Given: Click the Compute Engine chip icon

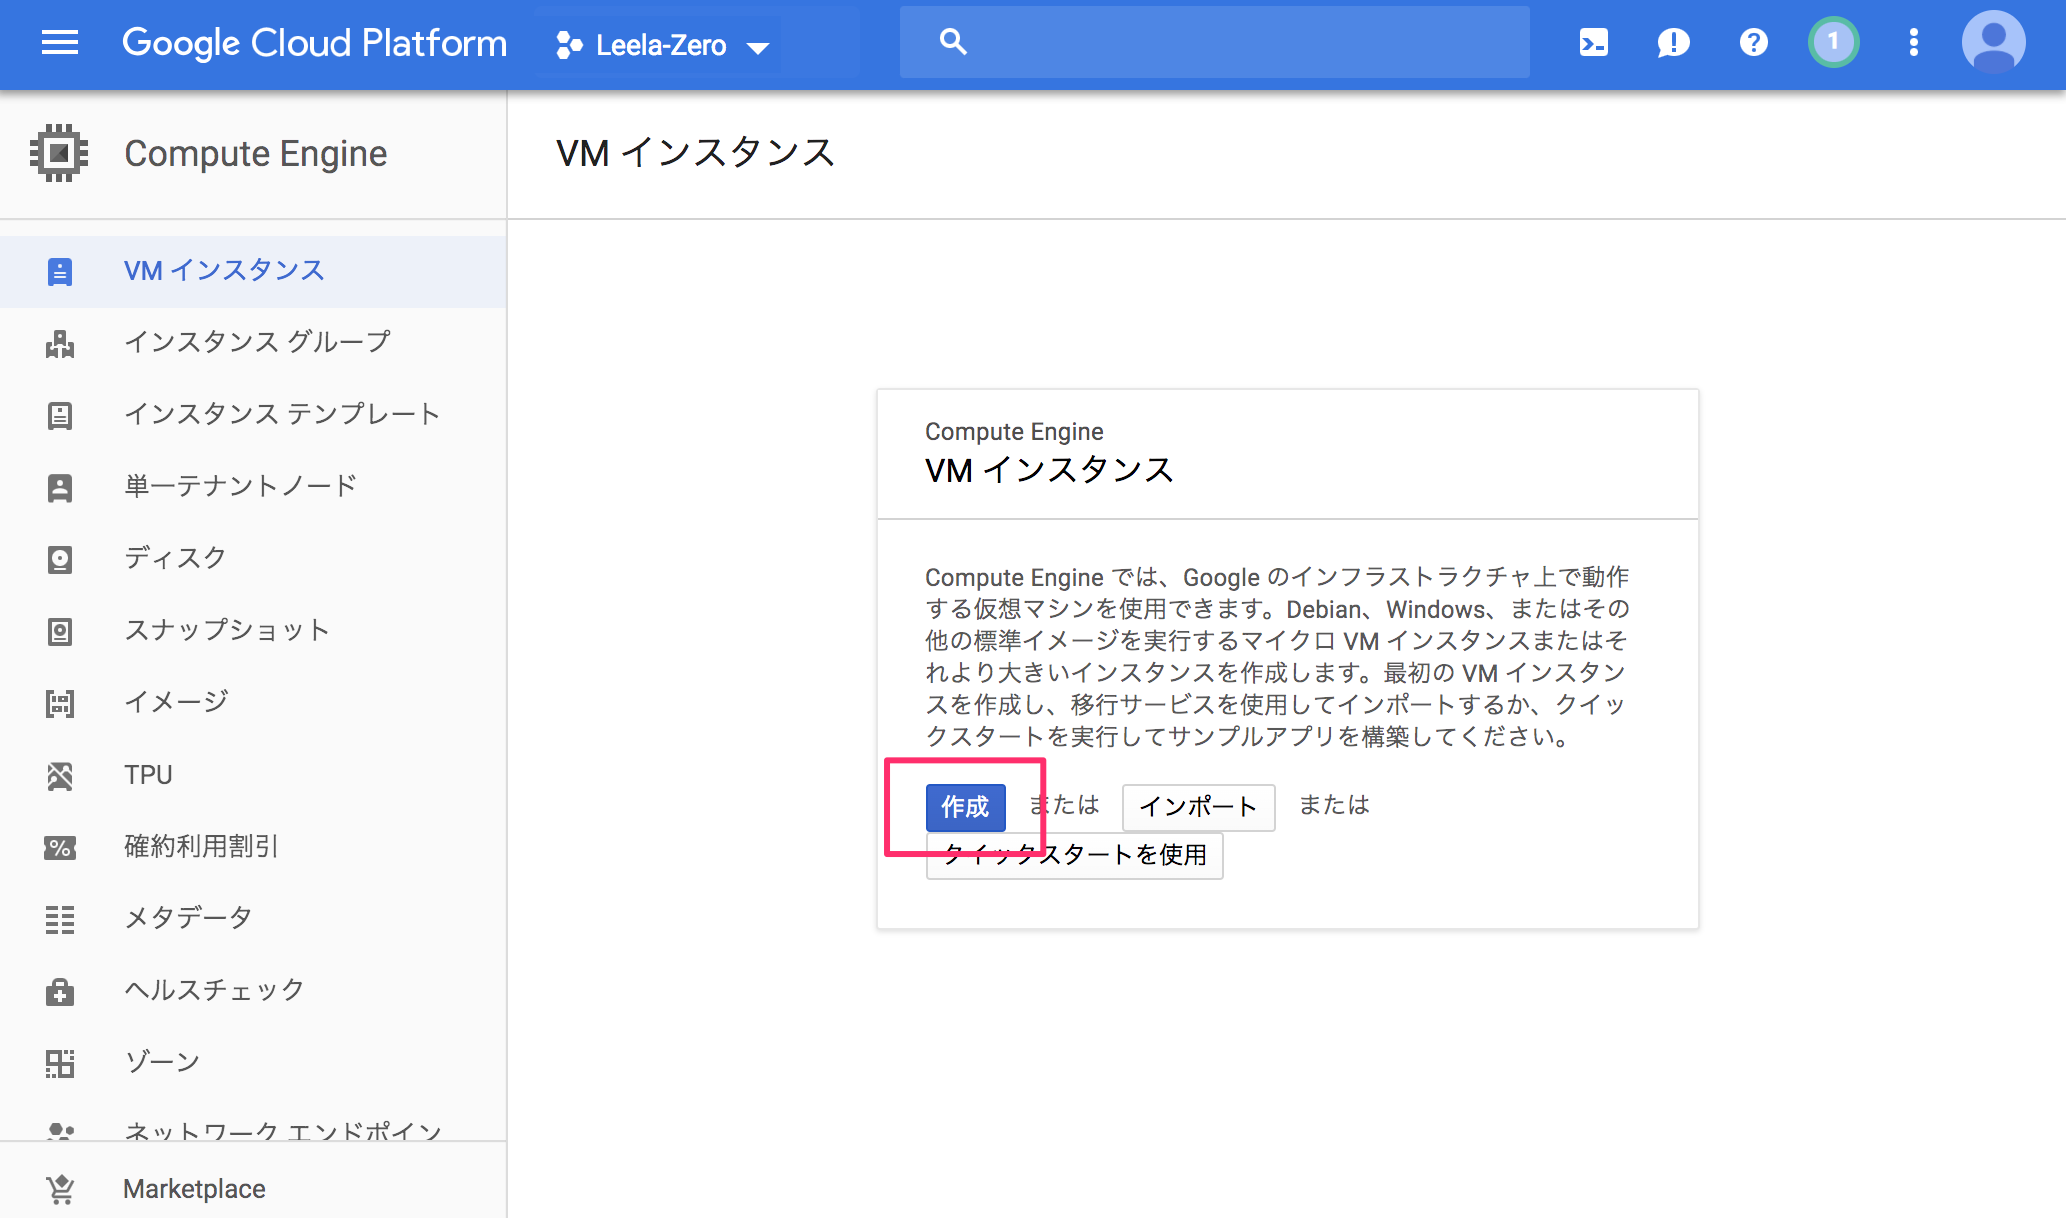Looking at the screenshot, I should point(59,153).
